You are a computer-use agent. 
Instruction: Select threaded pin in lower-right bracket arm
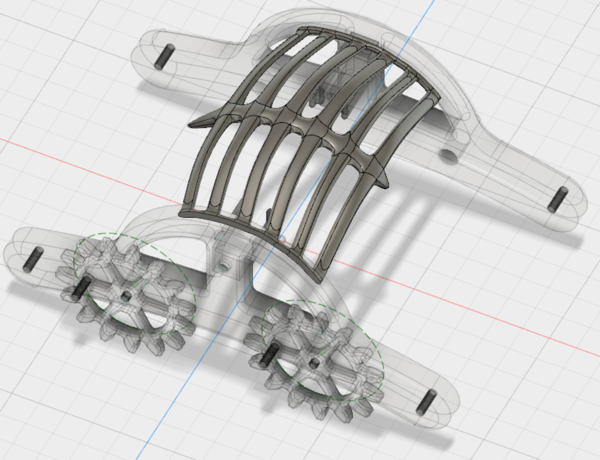coord(426,402)
